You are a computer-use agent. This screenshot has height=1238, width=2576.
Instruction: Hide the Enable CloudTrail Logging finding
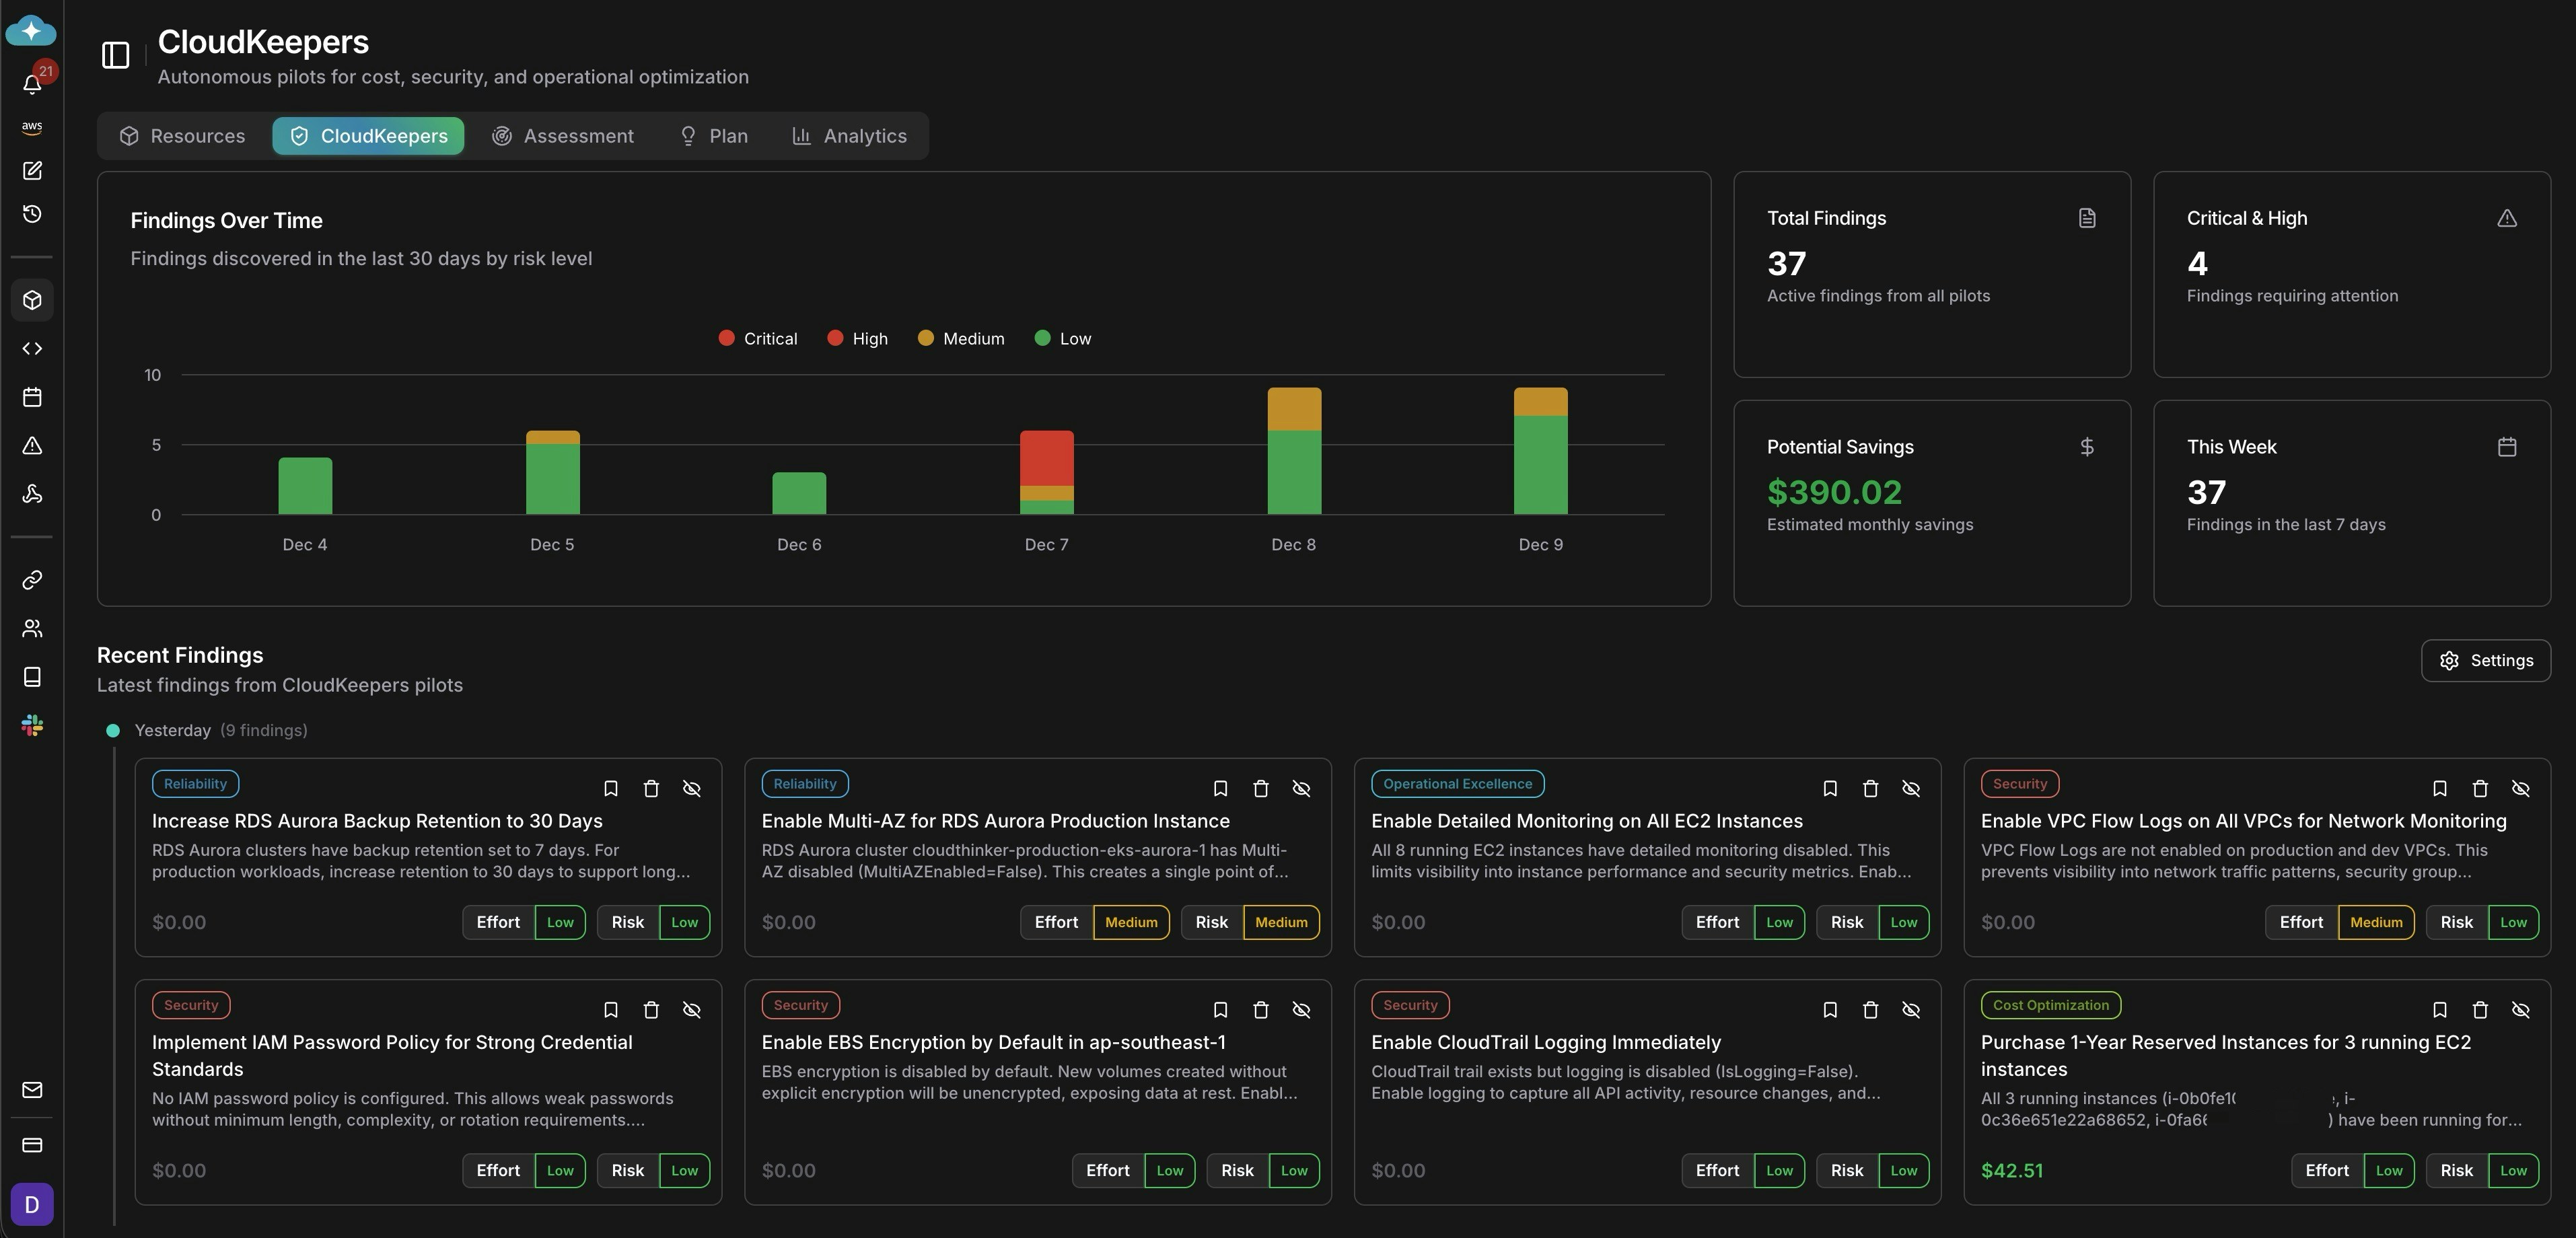point(1911,1010)
